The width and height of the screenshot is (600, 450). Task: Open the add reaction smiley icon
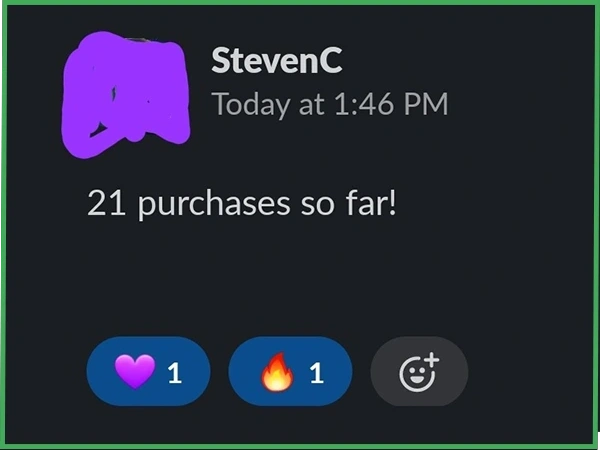(419, 372)
